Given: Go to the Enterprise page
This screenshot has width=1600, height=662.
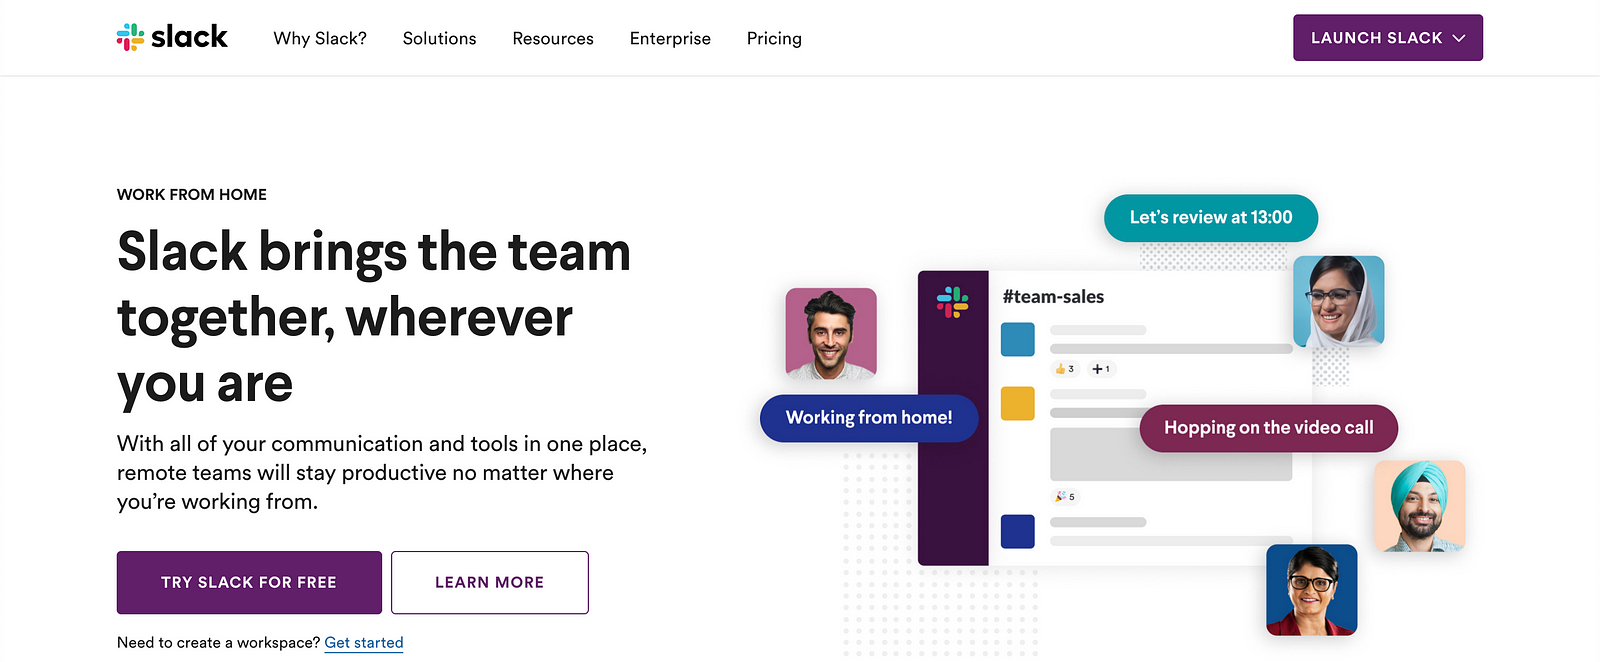Looking at the screenshot, I should tap(670, 38).
